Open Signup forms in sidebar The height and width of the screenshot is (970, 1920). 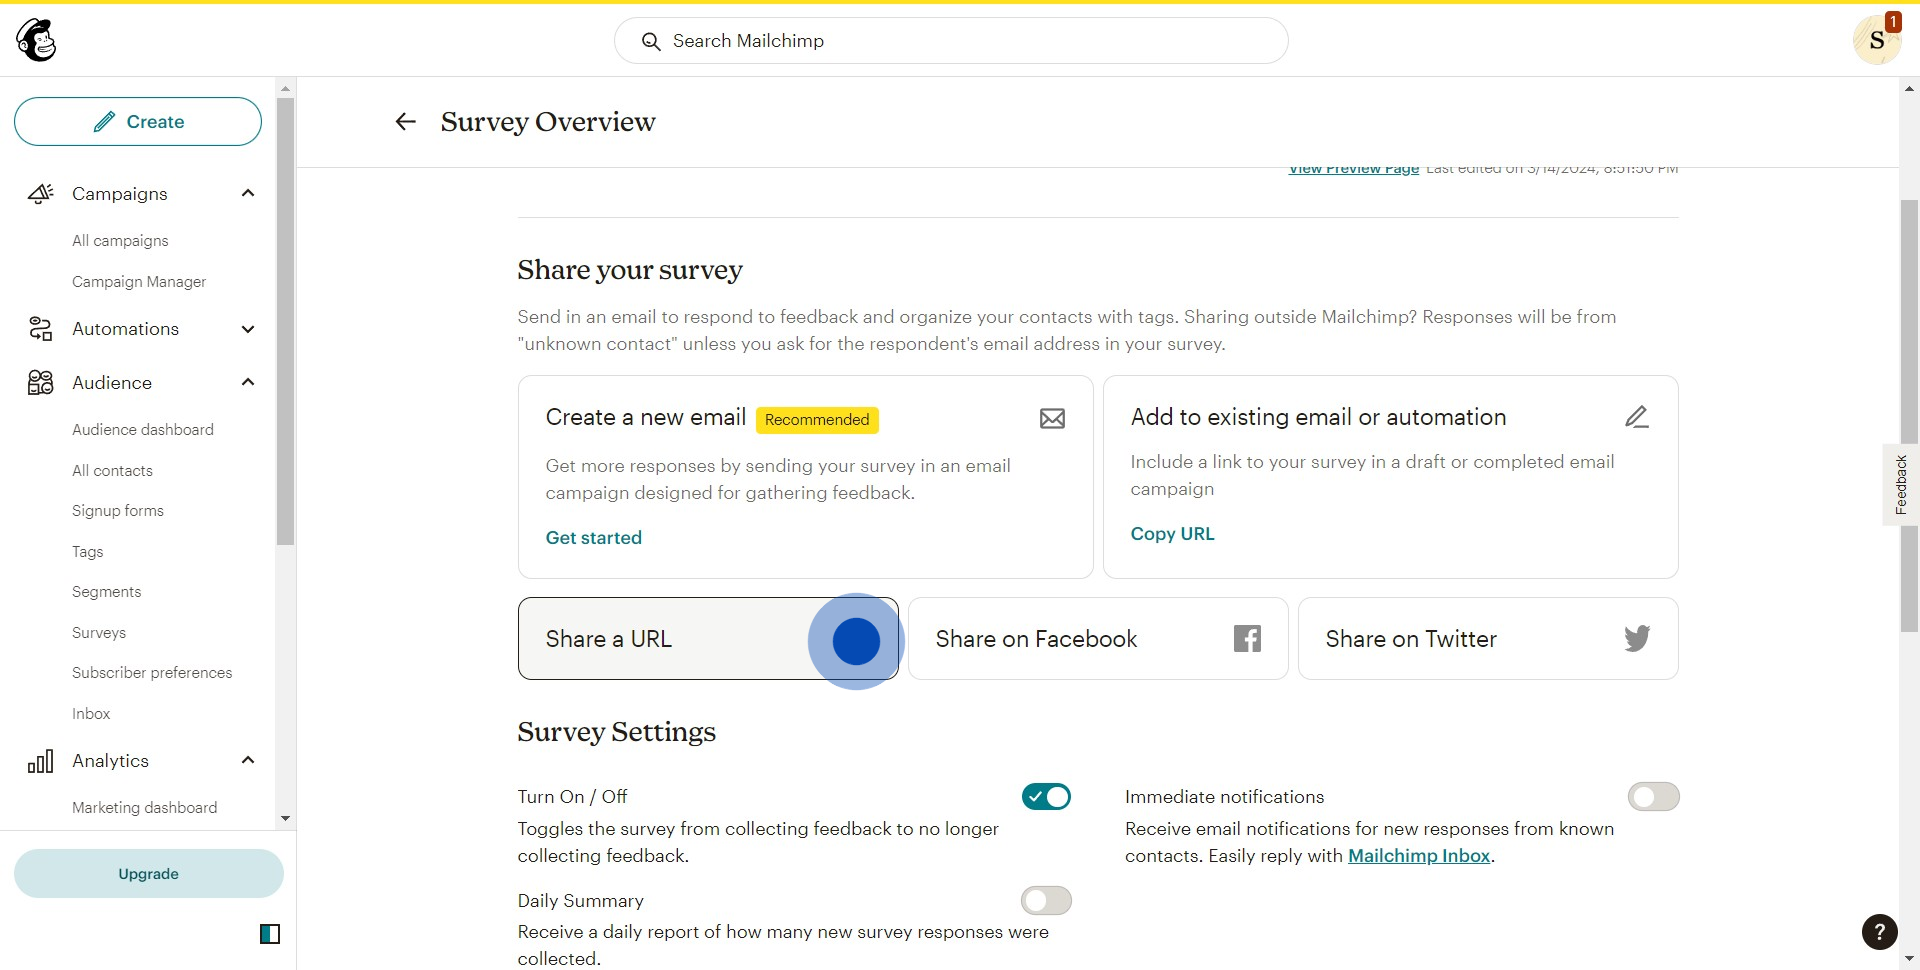118,511
